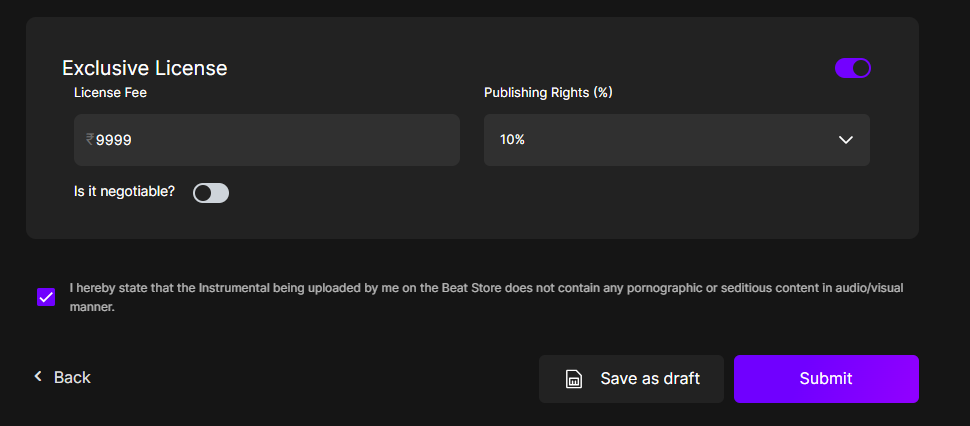Click the "Publishing Rights (%)" label
This screenshot has width=970, height=426.
coord(548,93)
